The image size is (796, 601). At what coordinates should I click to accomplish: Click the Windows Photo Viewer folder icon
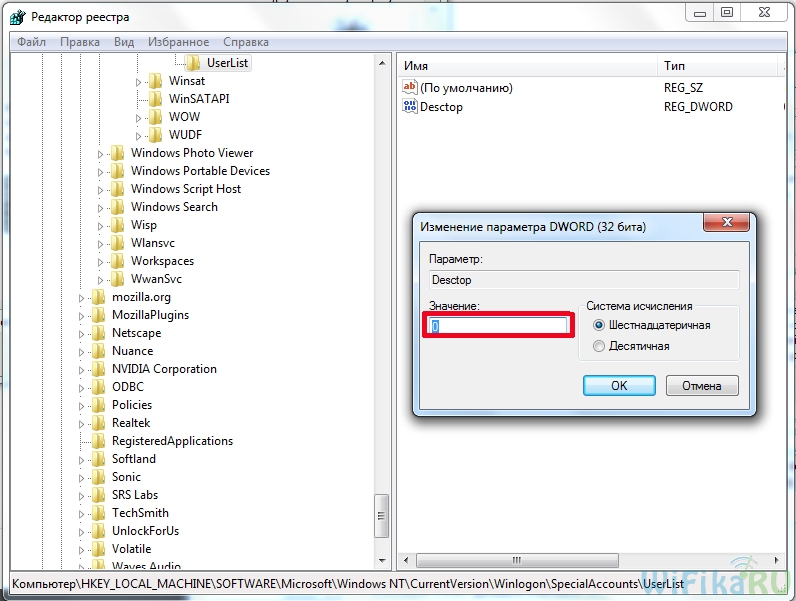117,153
